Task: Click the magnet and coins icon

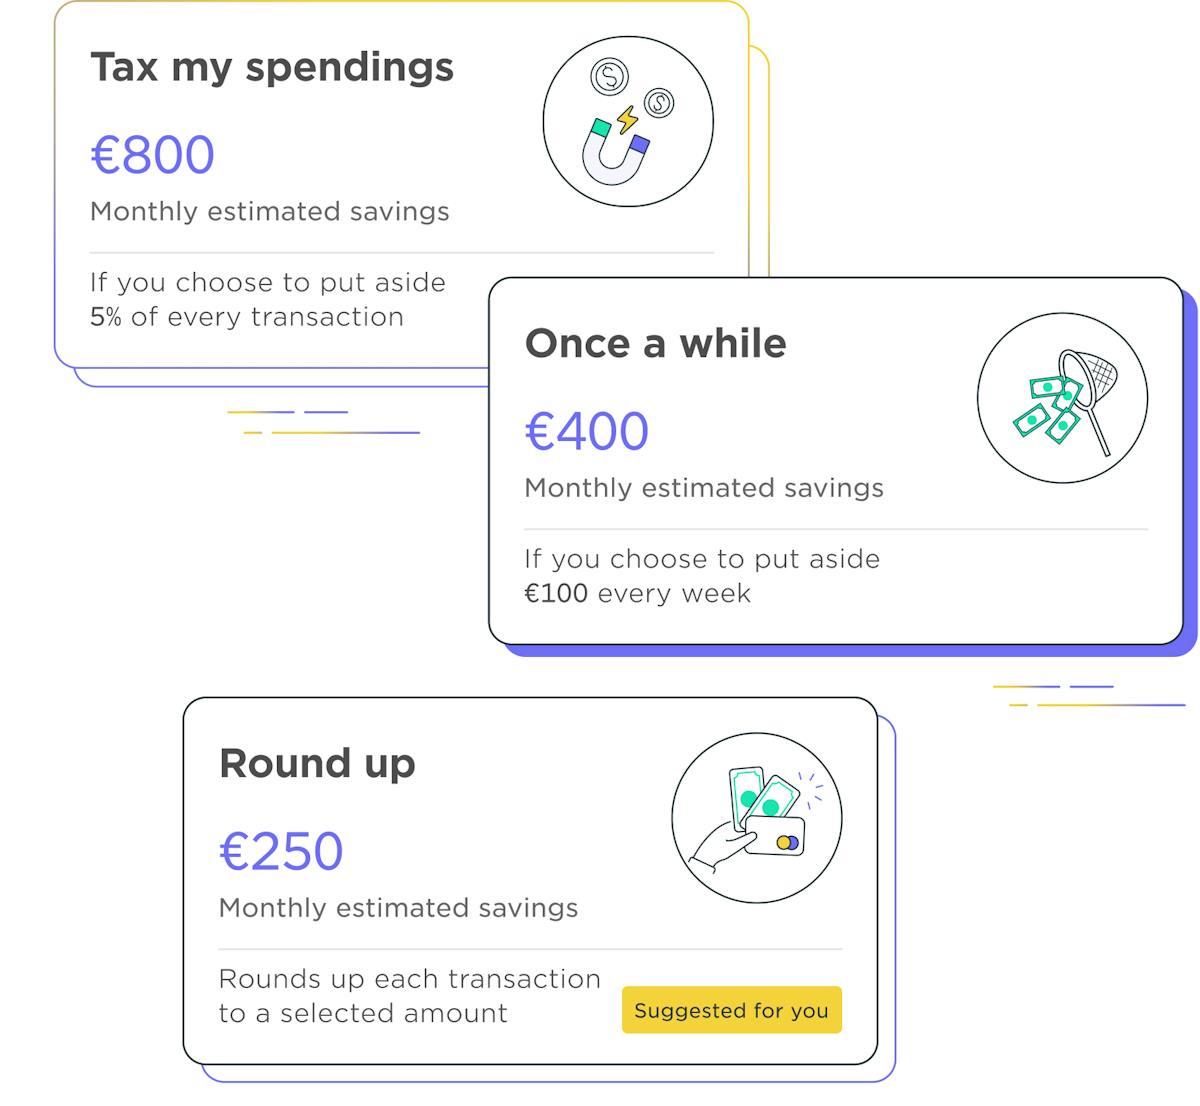Action: pyautogui.click(x=628, y=122)
